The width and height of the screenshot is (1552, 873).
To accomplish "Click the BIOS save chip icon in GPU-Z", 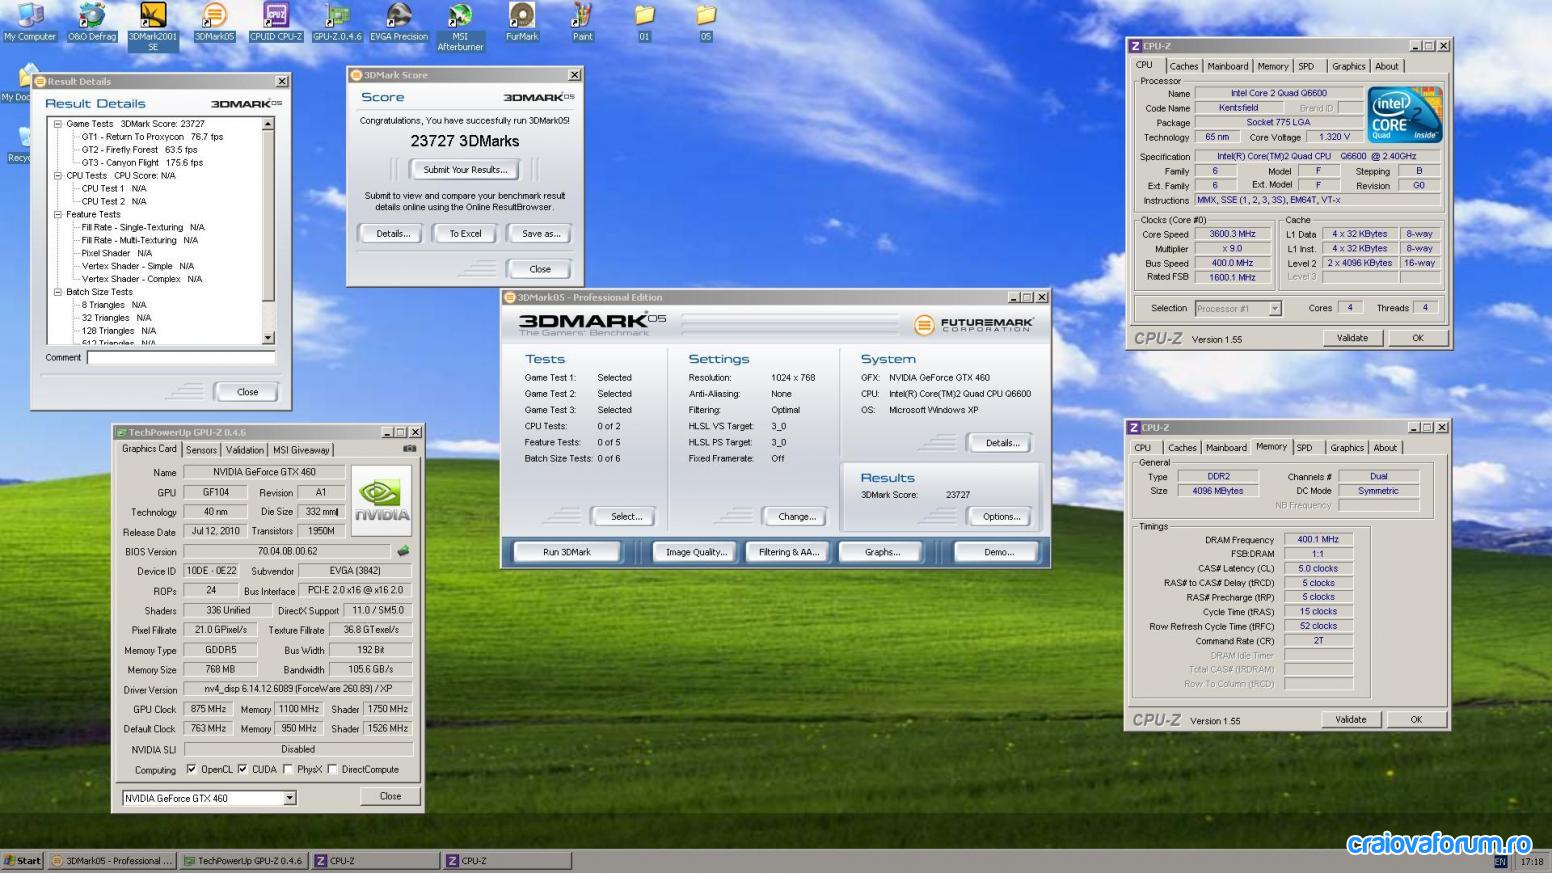I will (x=403, y=551).
